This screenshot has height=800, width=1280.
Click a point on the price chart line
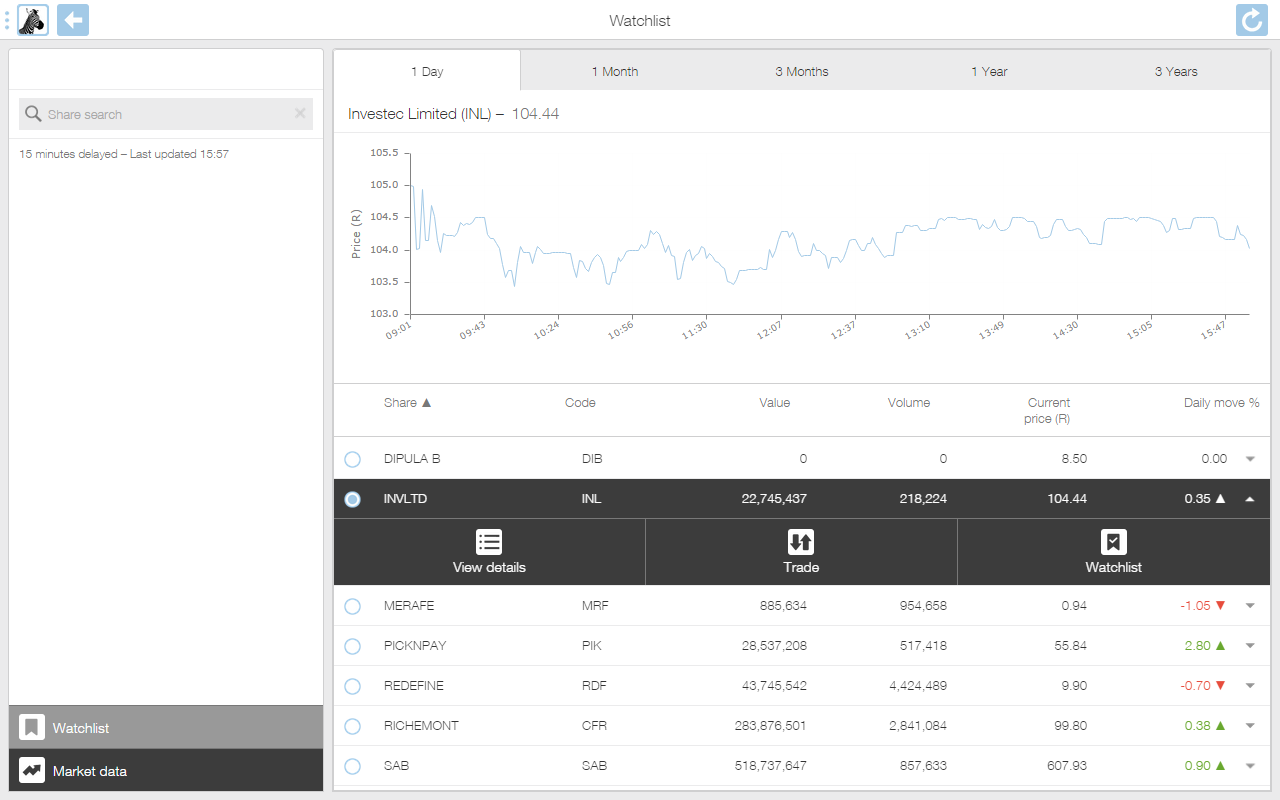(960, 219)
